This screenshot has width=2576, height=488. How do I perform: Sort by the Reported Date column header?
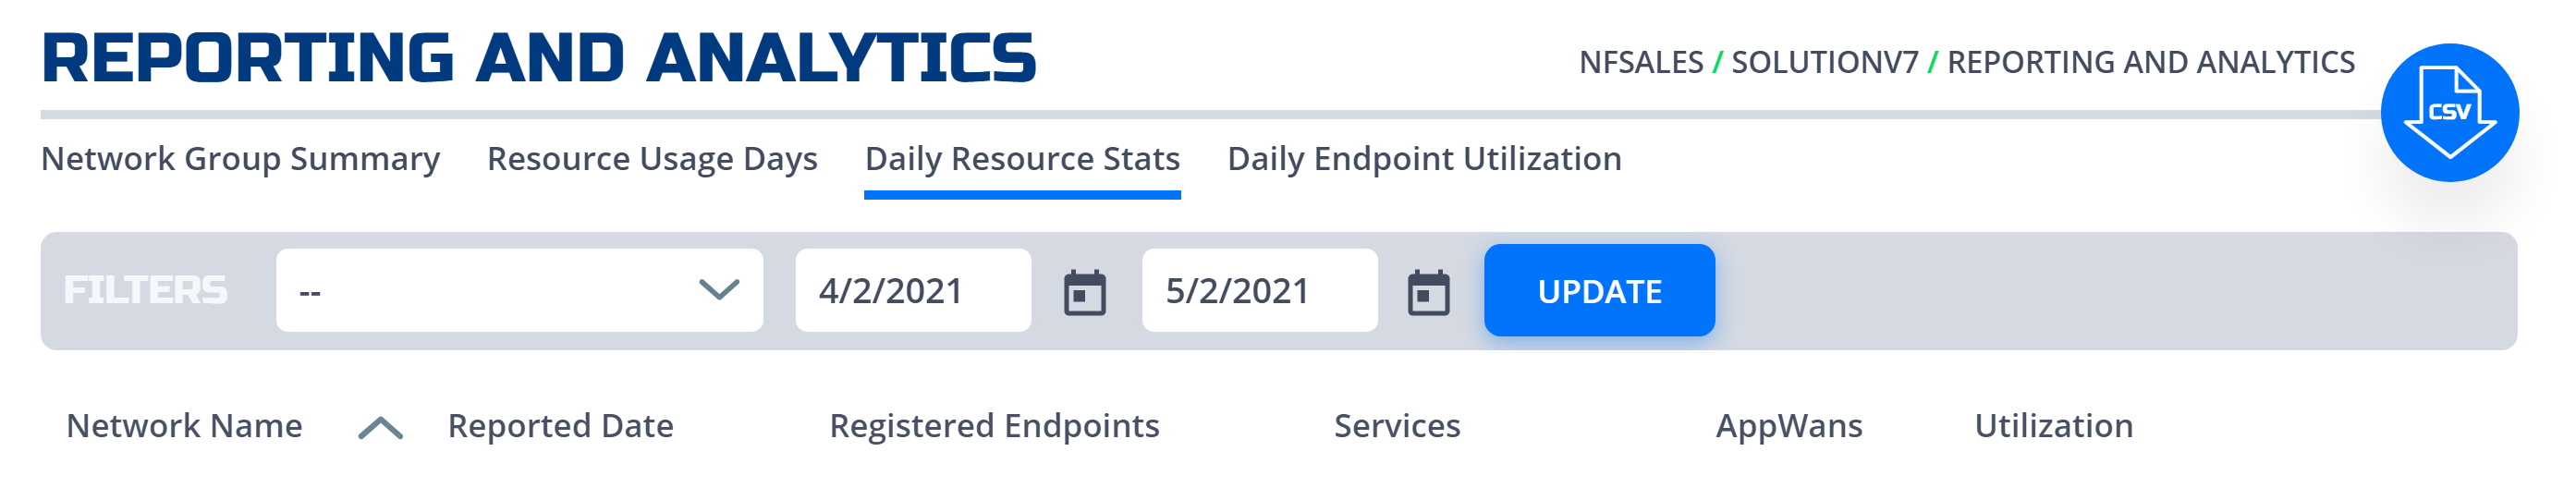coord(560,426)
